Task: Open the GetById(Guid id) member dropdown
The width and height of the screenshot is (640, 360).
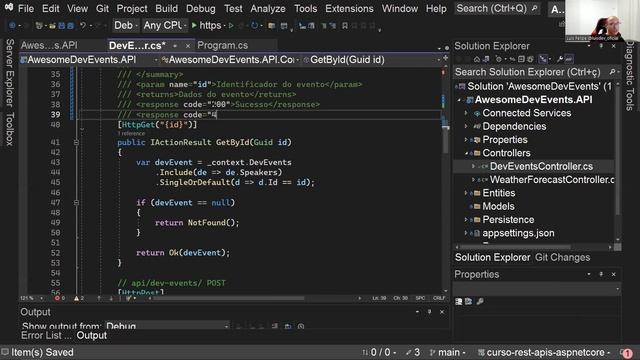Action: click(x=372, y=60)
